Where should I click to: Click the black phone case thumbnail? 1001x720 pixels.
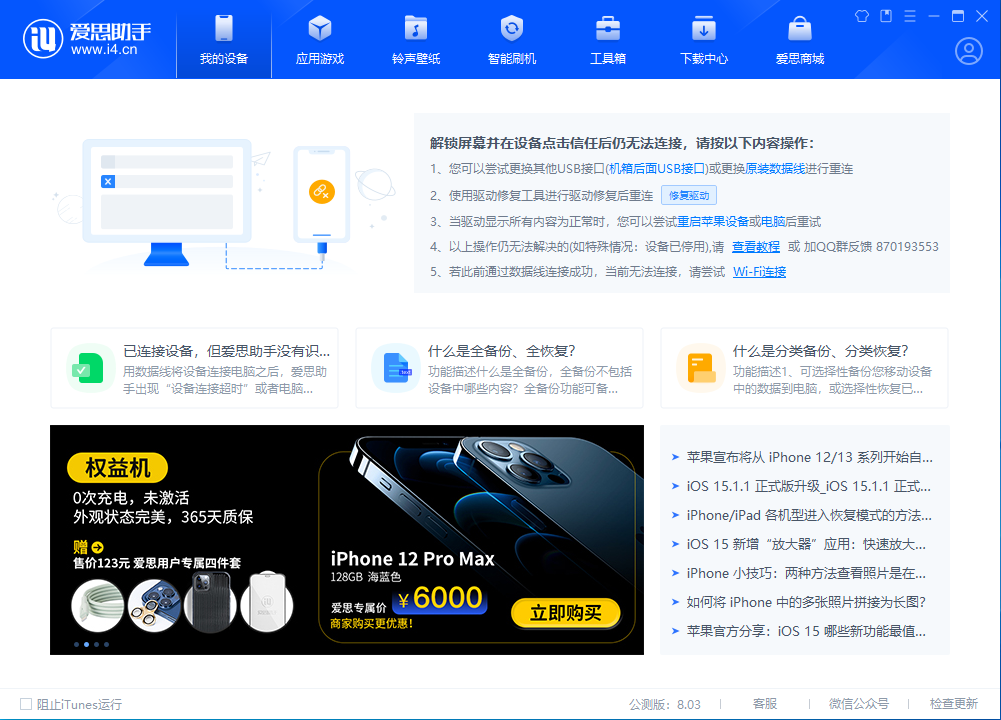(x=210, y=603)
